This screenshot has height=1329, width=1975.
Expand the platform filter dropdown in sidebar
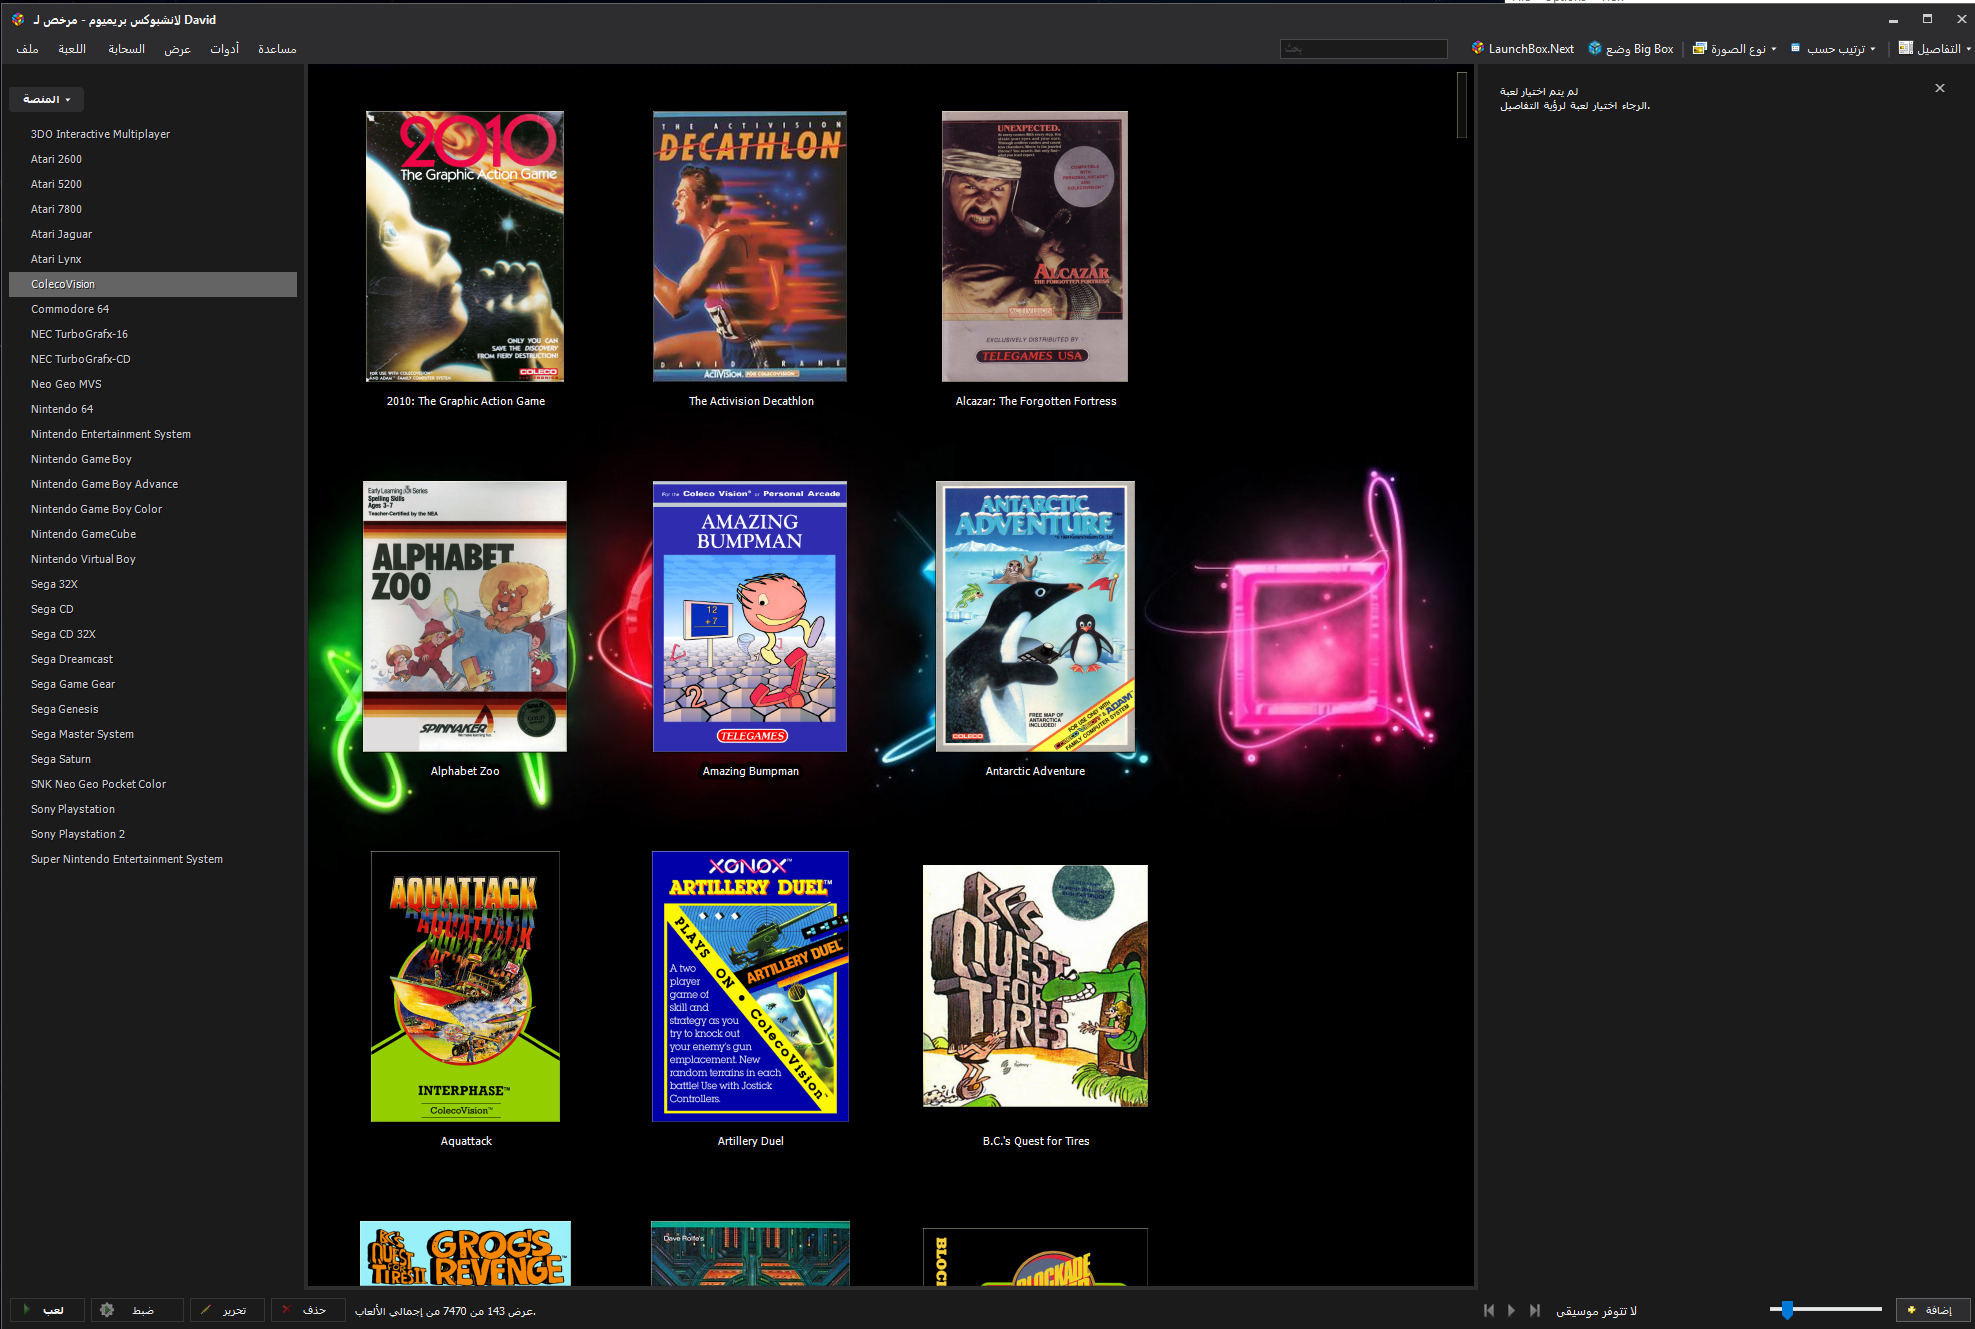(46, 99)
